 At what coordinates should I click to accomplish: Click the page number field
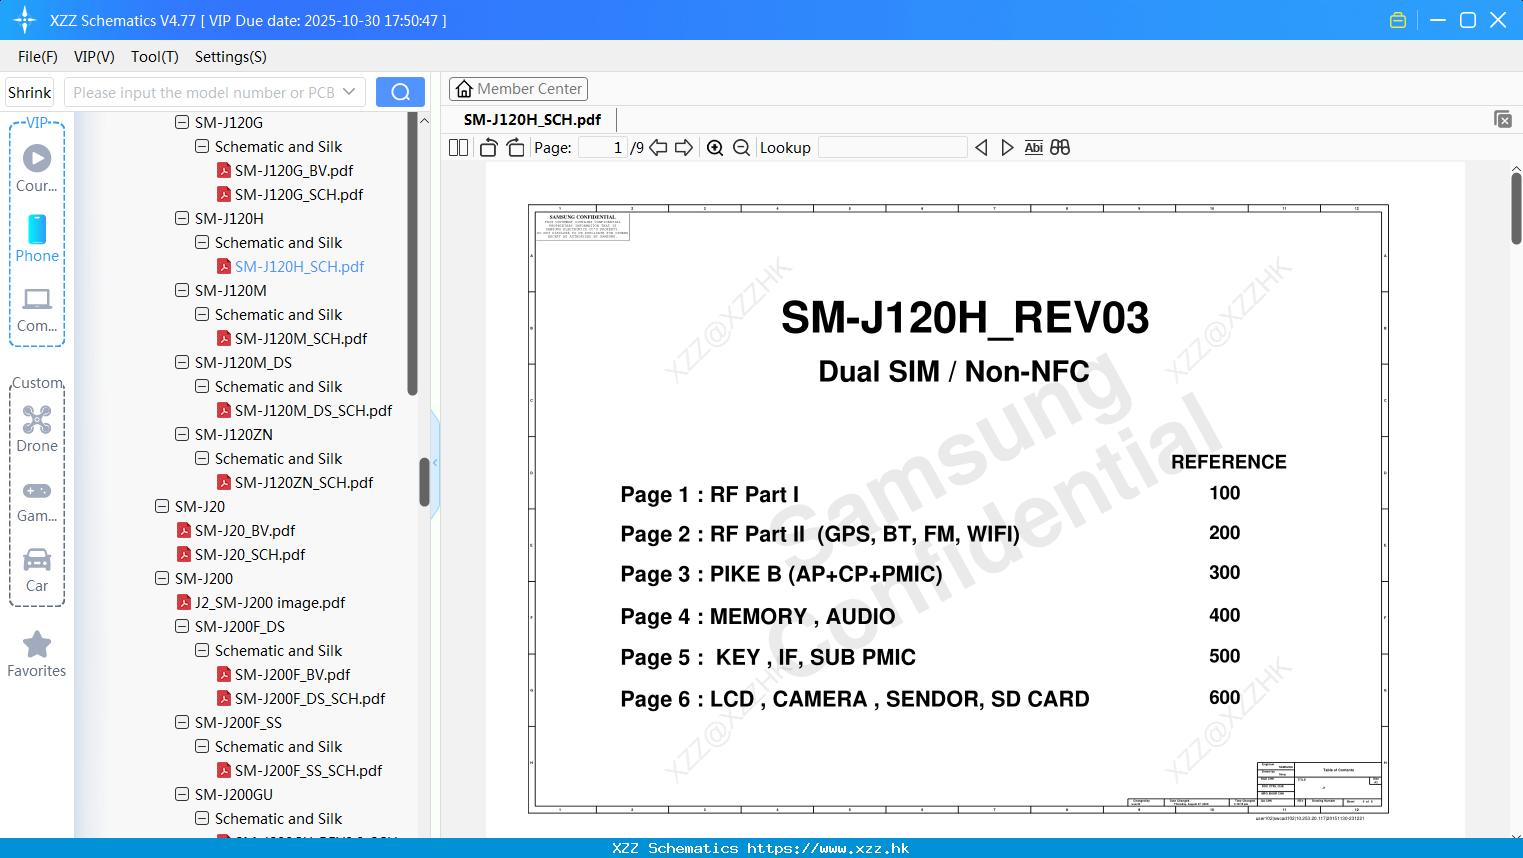602,147
